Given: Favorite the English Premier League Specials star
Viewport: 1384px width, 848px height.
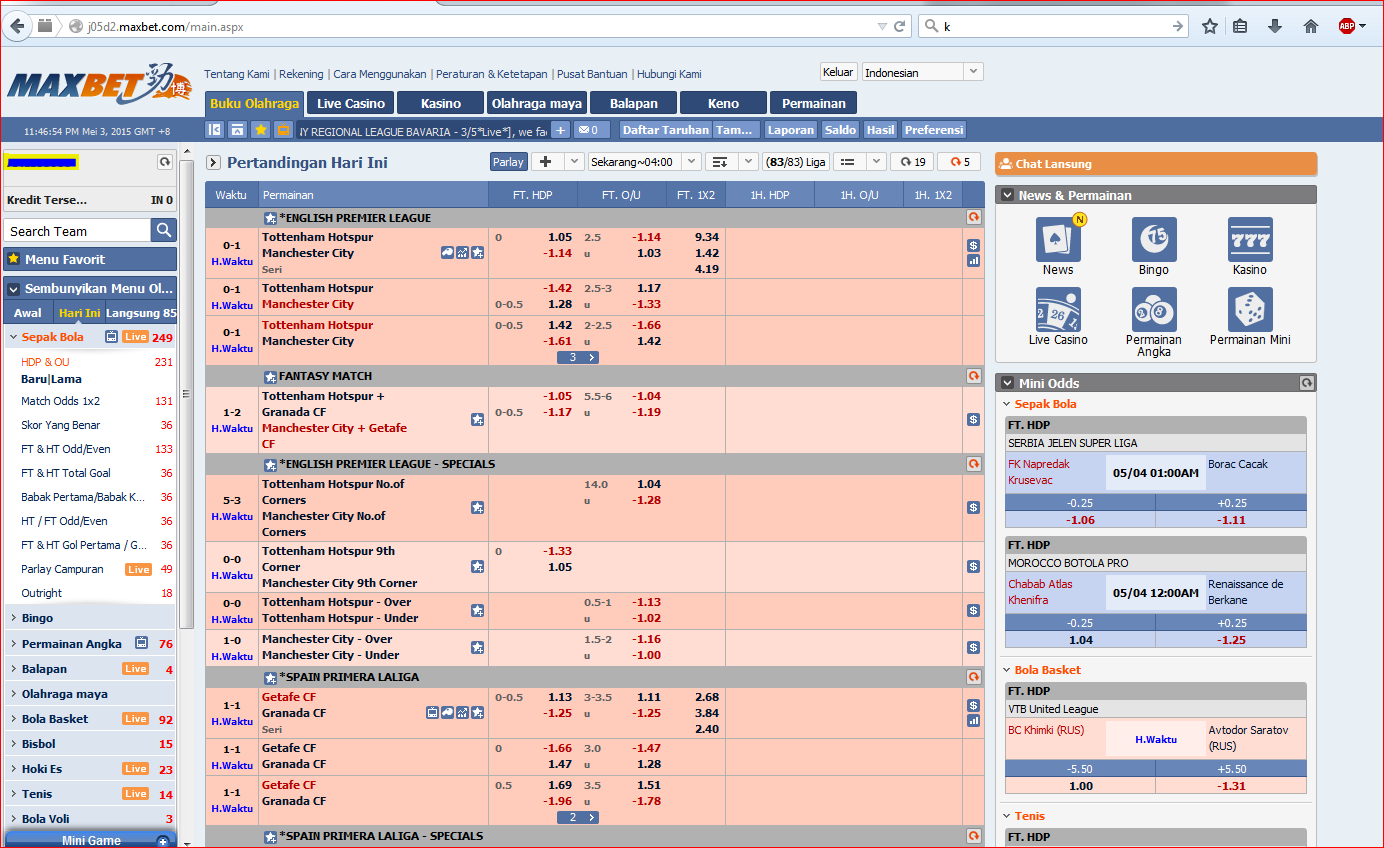Looking at the screenshot, I should (x=270, y=465).
